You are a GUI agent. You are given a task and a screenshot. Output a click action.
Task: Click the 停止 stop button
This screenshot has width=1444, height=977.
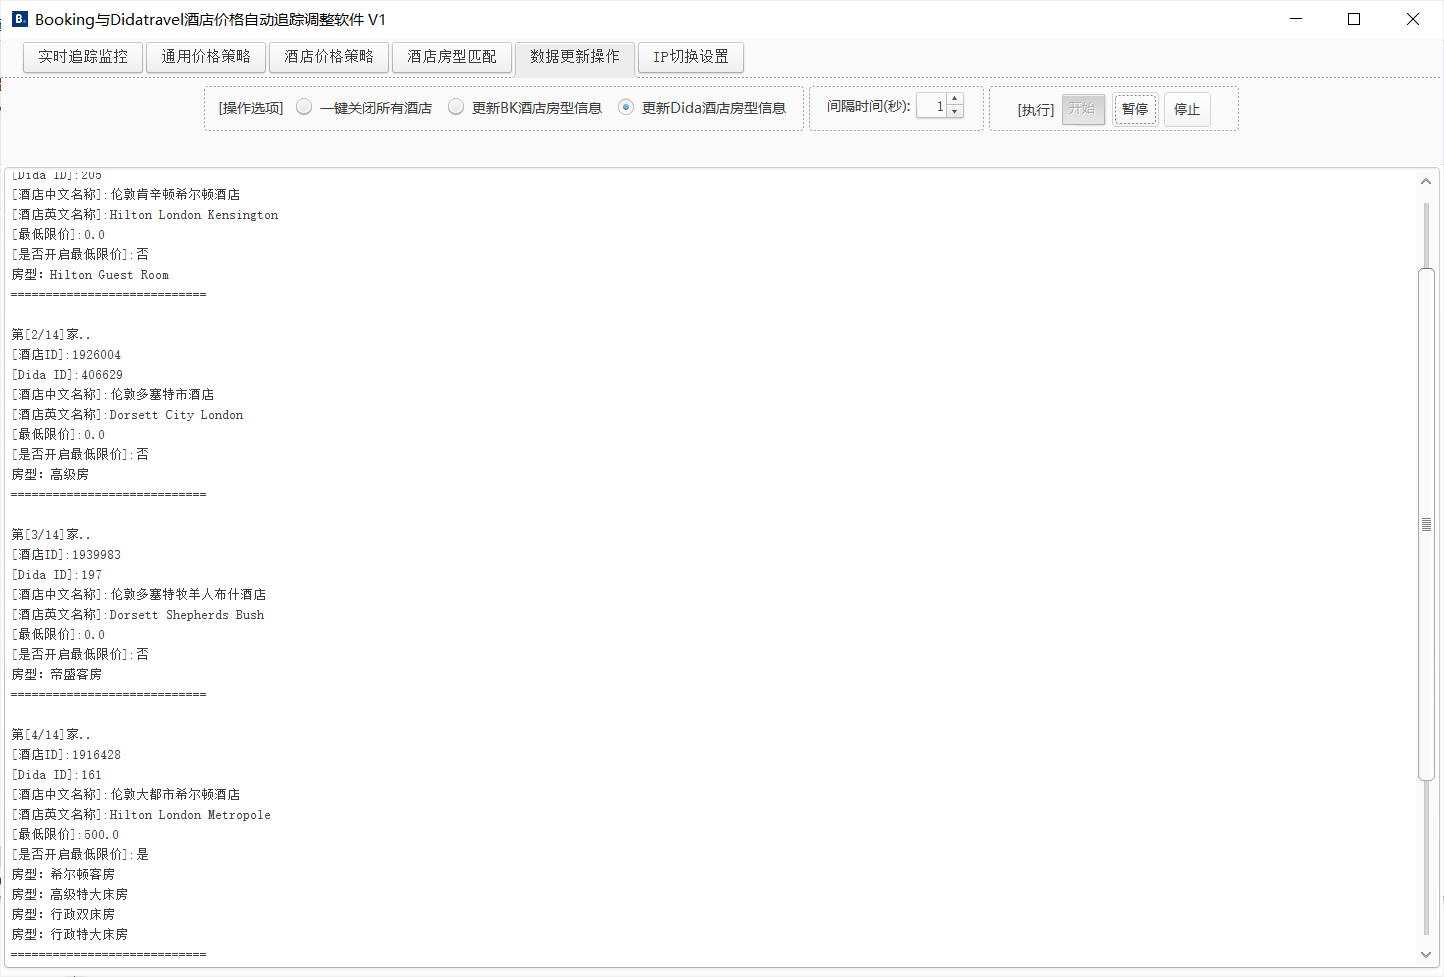pyautogui.click(x=1187, y=109)
